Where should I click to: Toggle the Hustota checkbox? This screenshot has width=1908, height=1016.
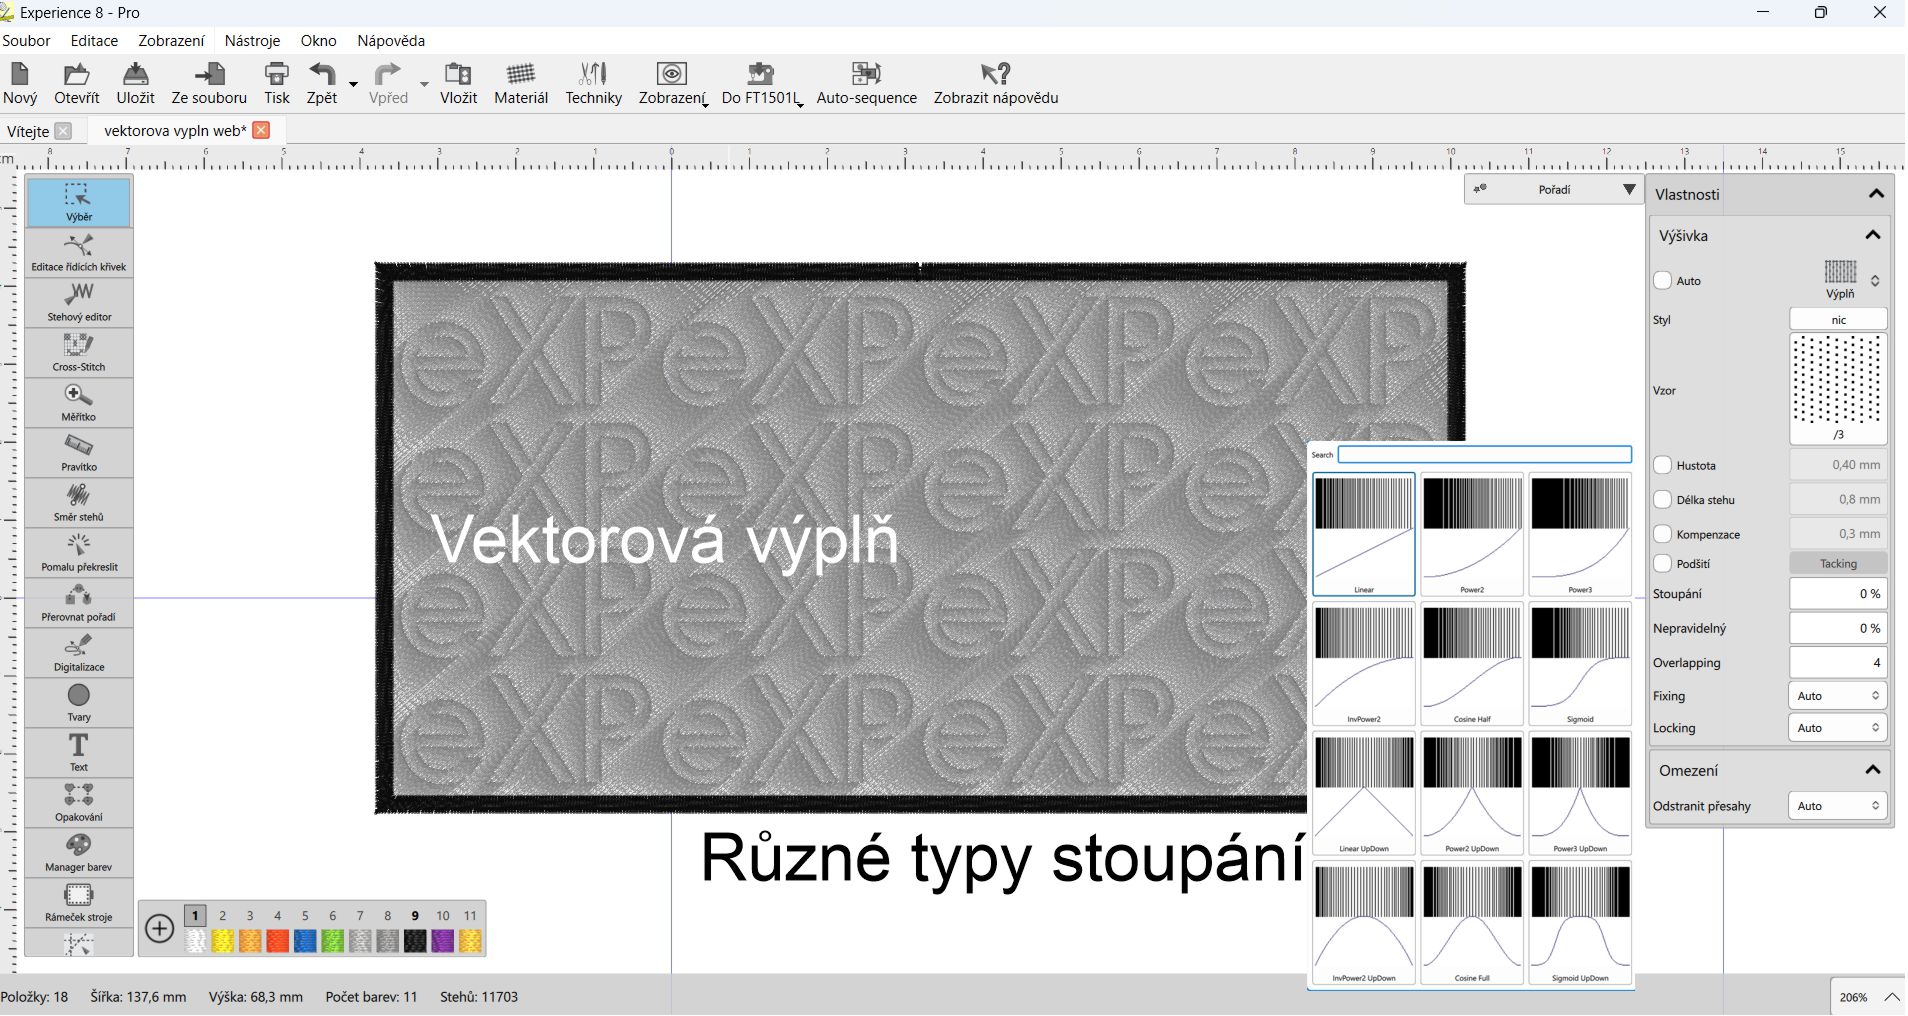tap(1663, 465)
